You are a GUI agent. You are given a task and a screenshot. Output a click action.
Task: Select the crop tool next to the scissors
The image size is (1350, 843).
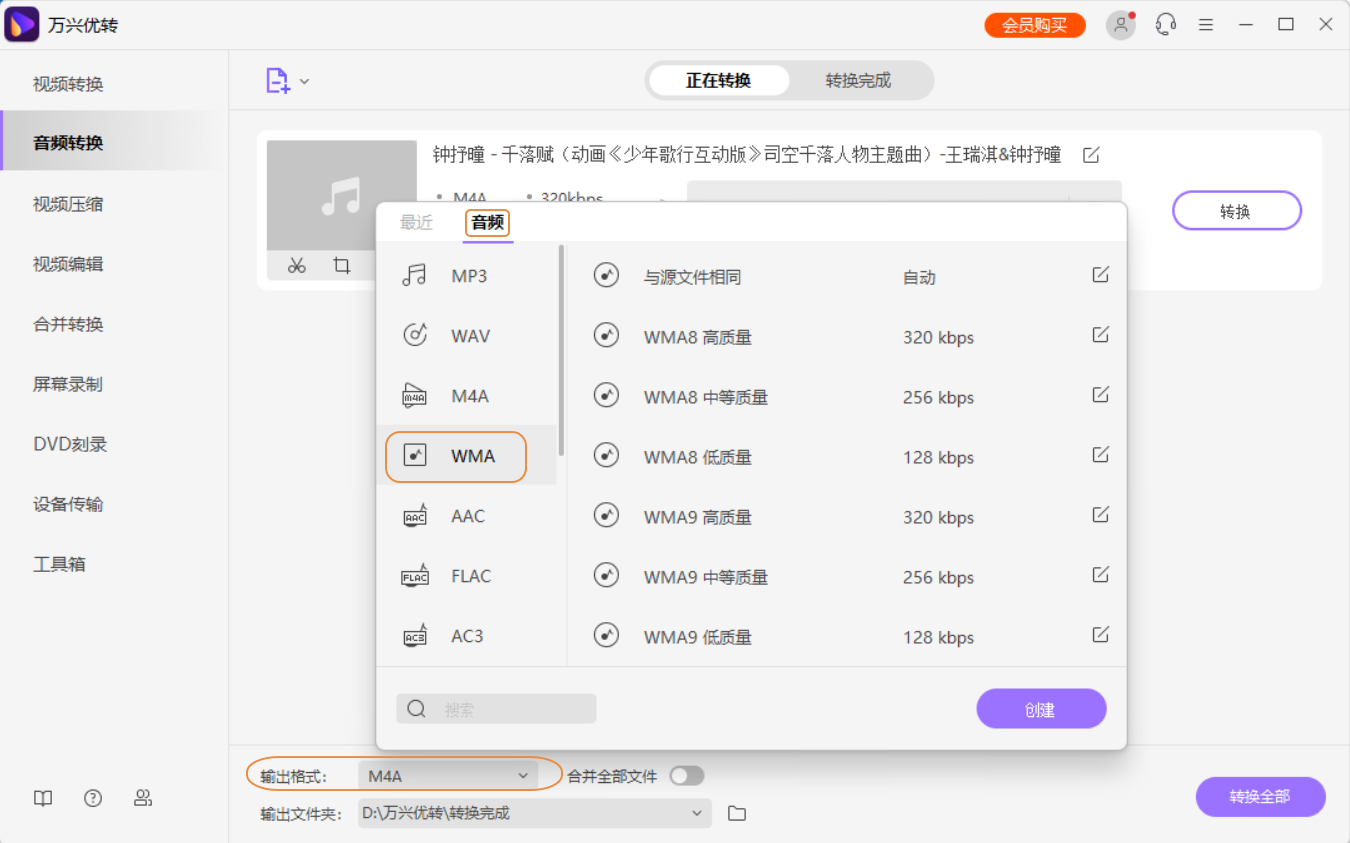[343, 266]
